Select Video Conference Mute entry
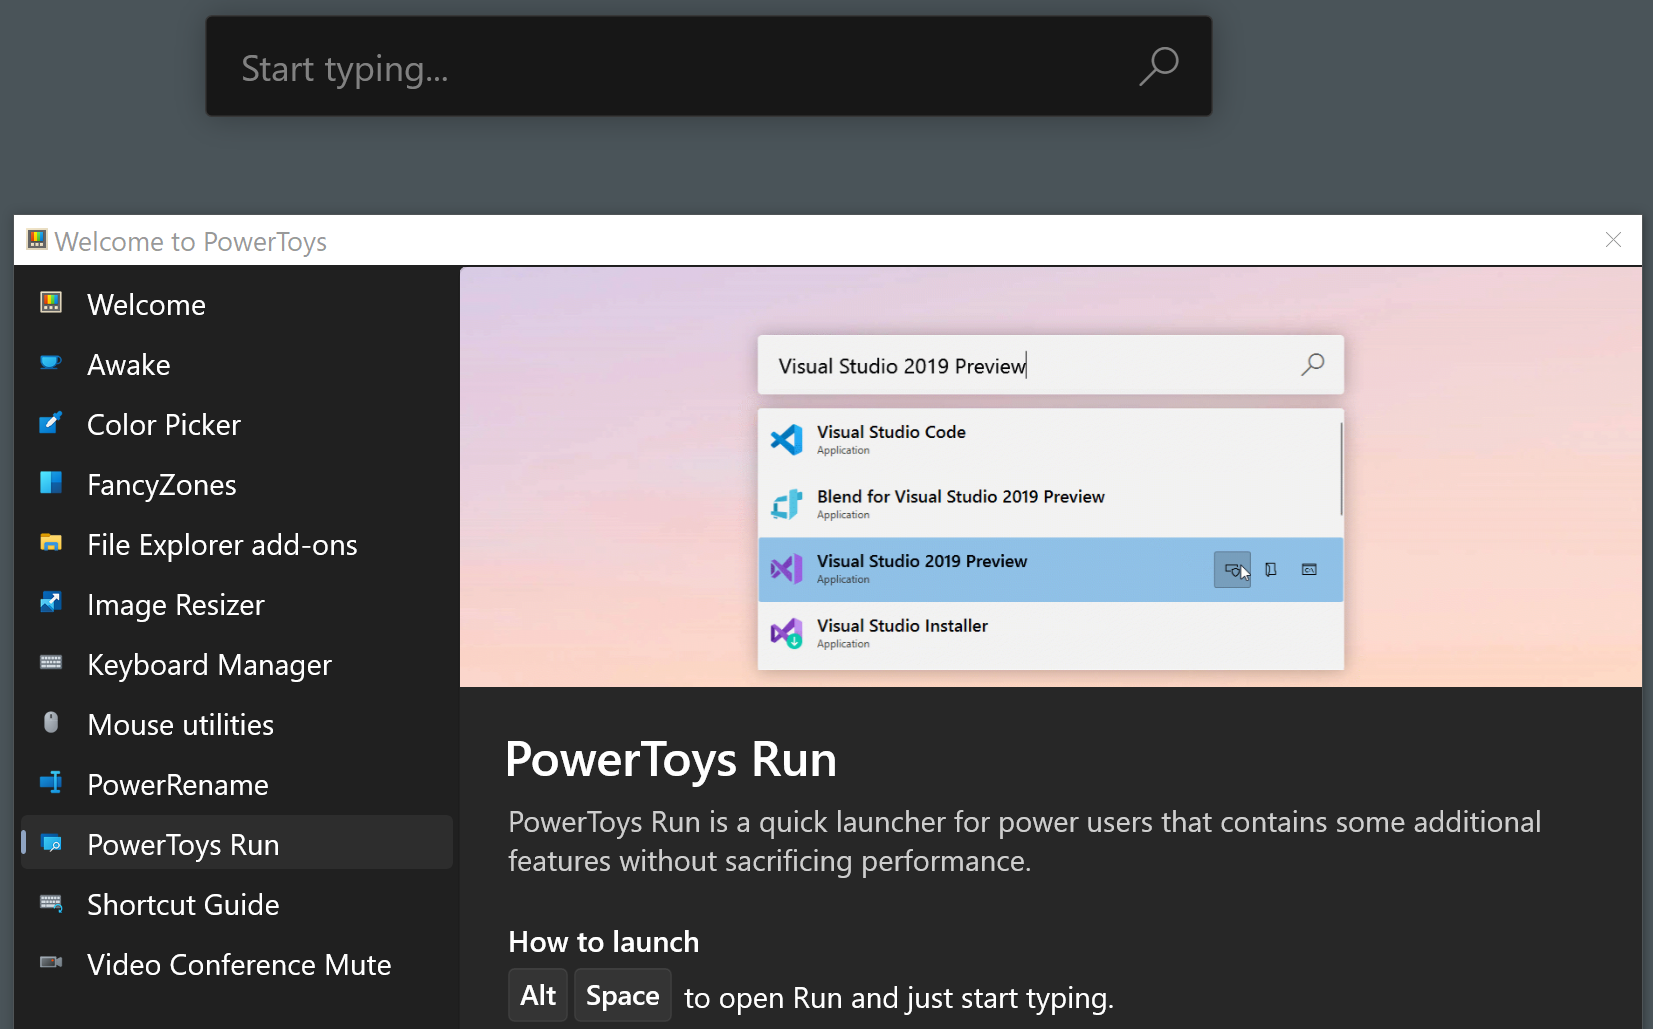This screenshot has height=1029, width=1653. point(237,964)
